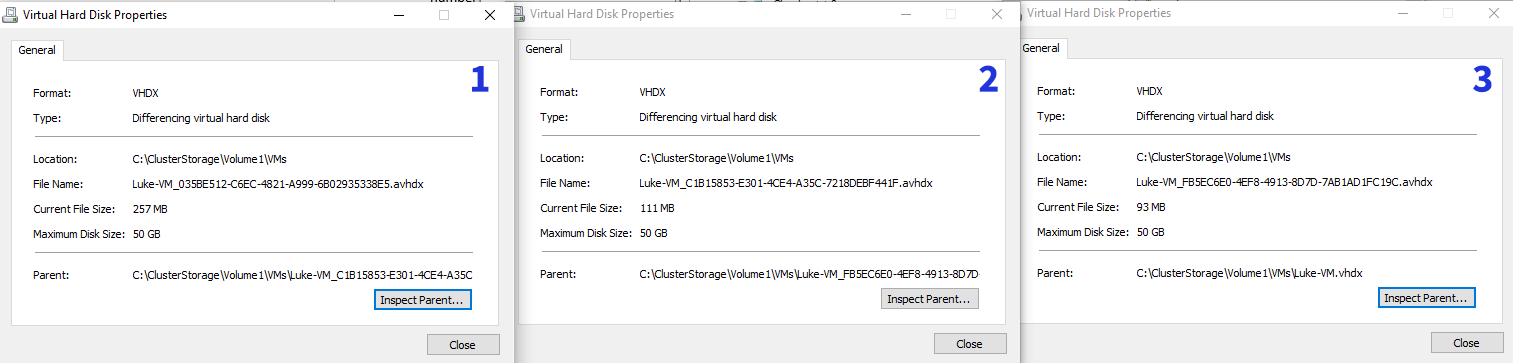
Task: Select General tab in first dialog
Action: click(x=37, y=49)
